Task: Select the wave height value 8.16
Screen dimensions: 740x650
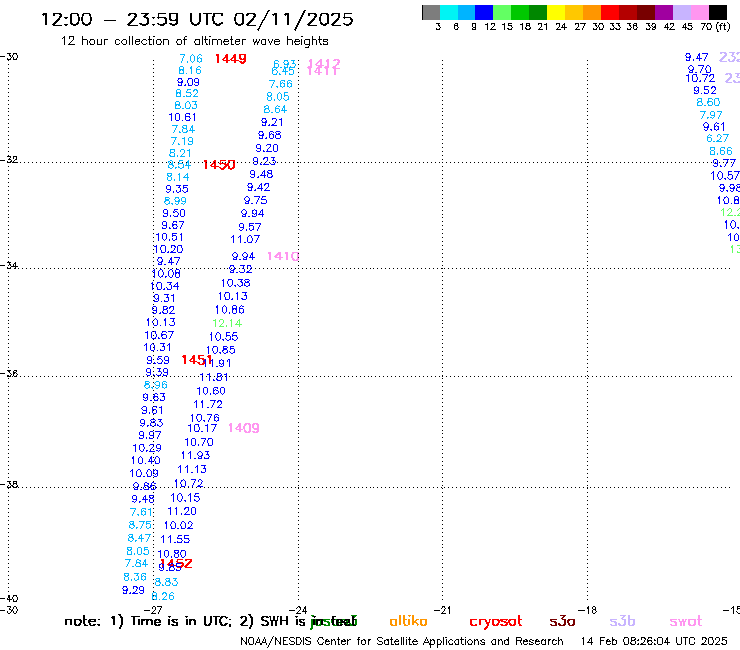Action: pos(190,70)
